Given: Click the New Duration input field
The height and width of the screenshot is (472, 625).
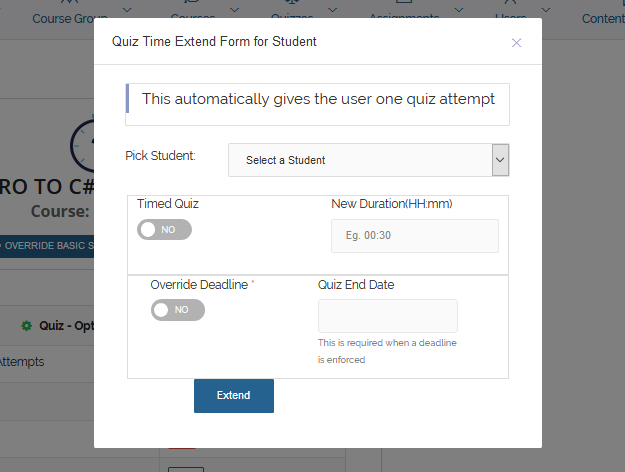Looking at the screenshot, I should pos(415,236).
